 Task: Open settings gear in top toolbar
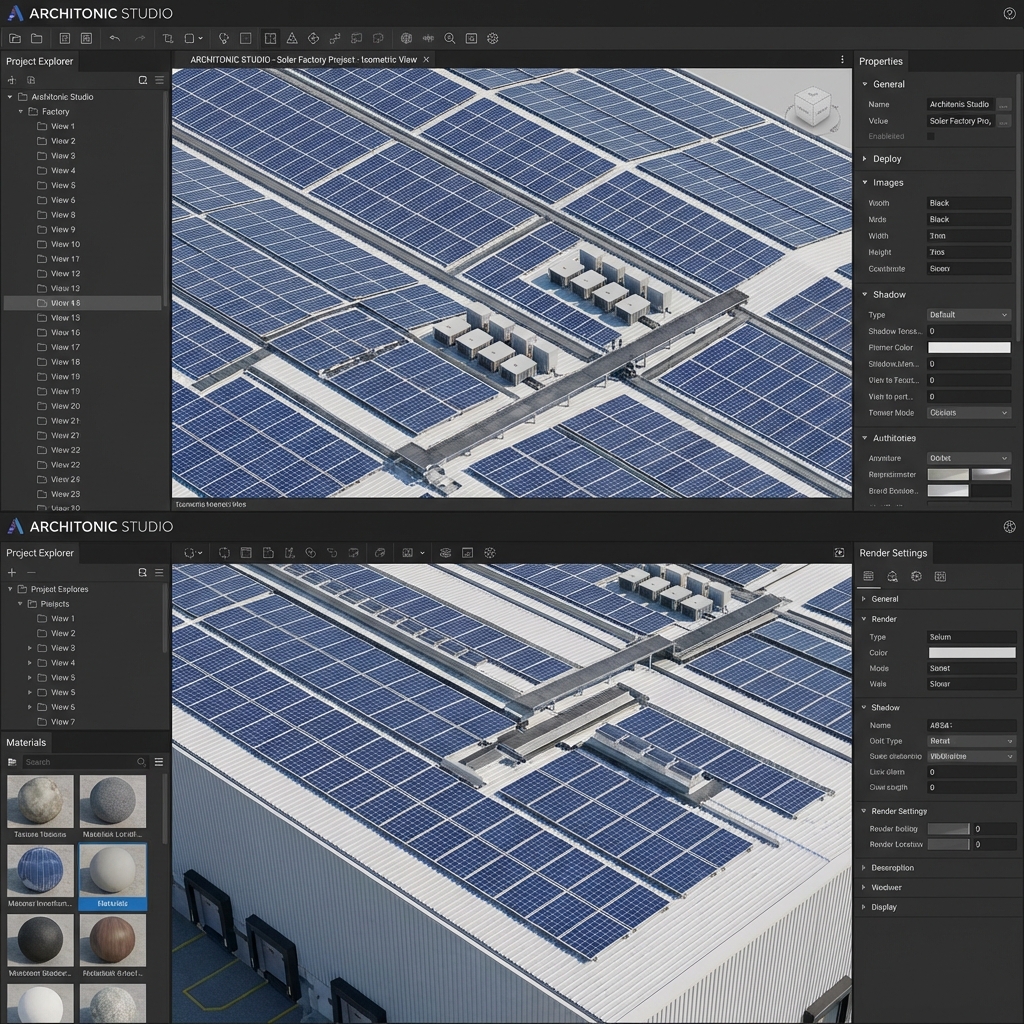click(492, 38)
